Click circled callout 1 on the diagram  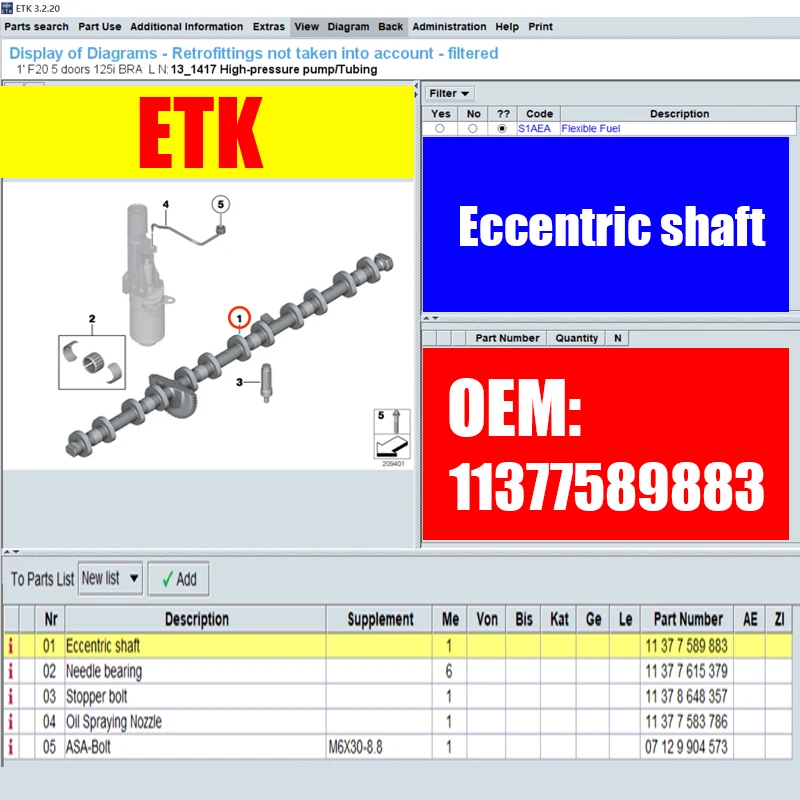(239, 318)
